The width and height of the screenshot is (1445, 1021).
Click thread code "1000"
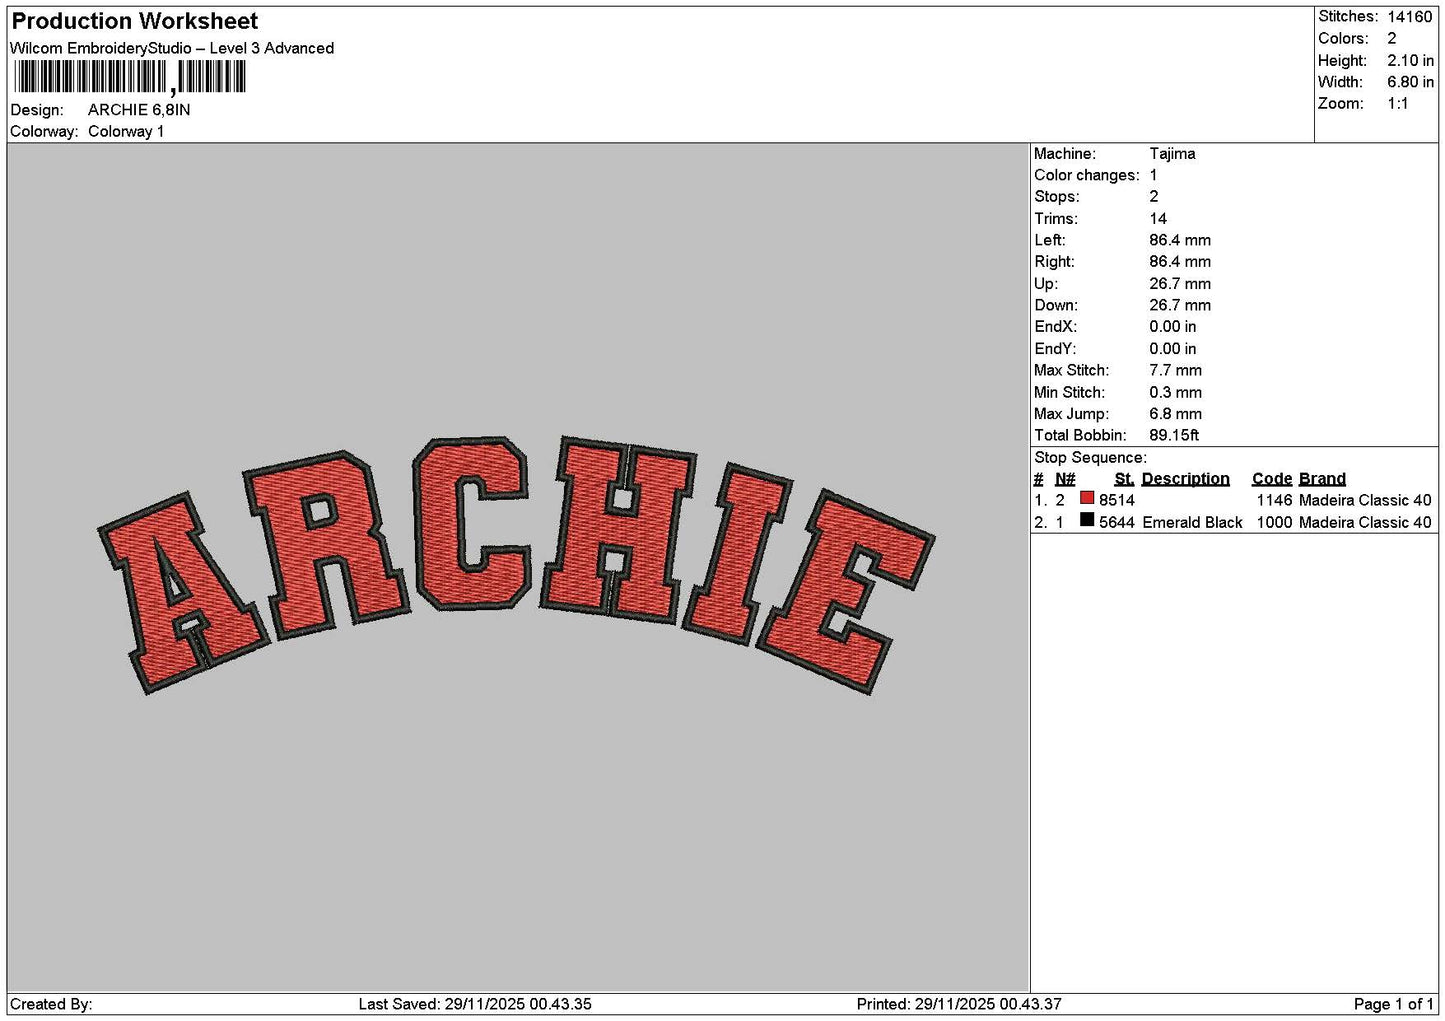pyautogui.click(x=1275, y=523)
